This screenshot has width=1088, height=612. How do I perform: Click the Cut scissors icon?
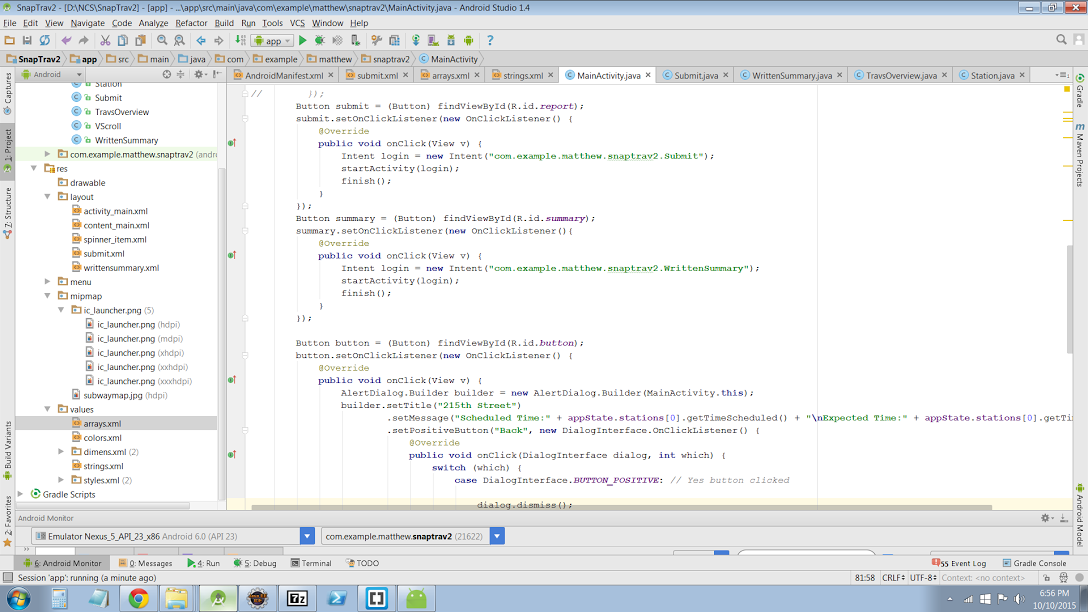coord(105,41)
